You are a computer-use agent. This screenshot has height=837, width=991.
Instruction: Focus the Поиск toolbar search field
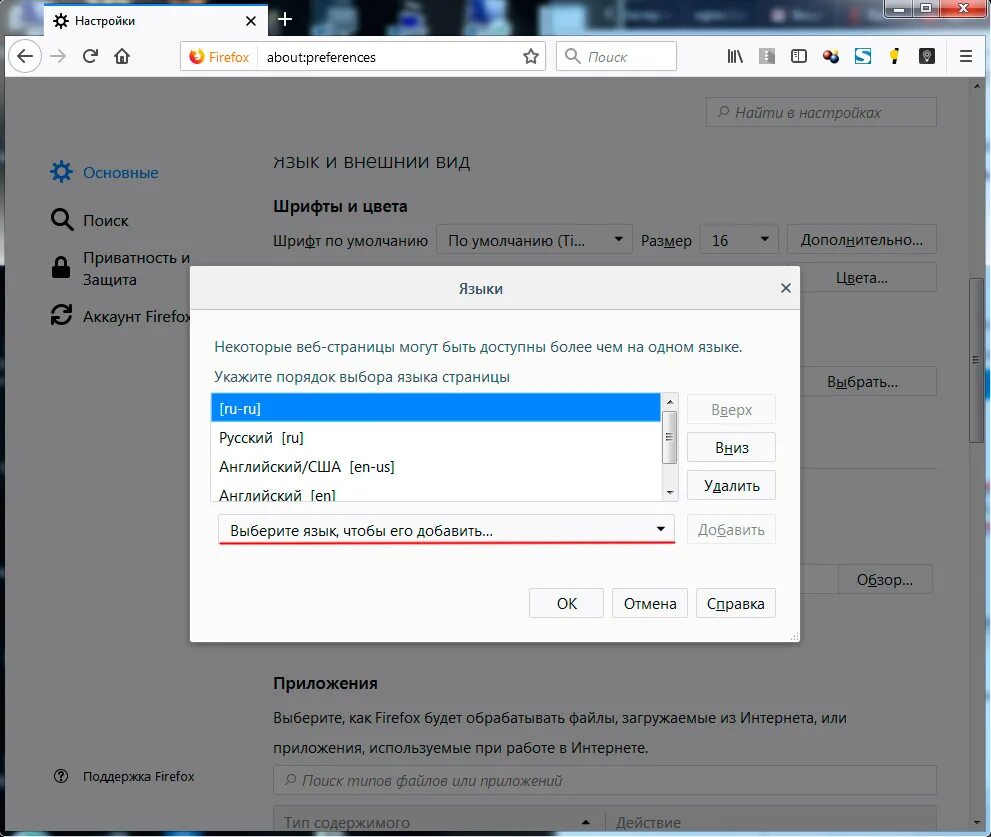point(616,56)
